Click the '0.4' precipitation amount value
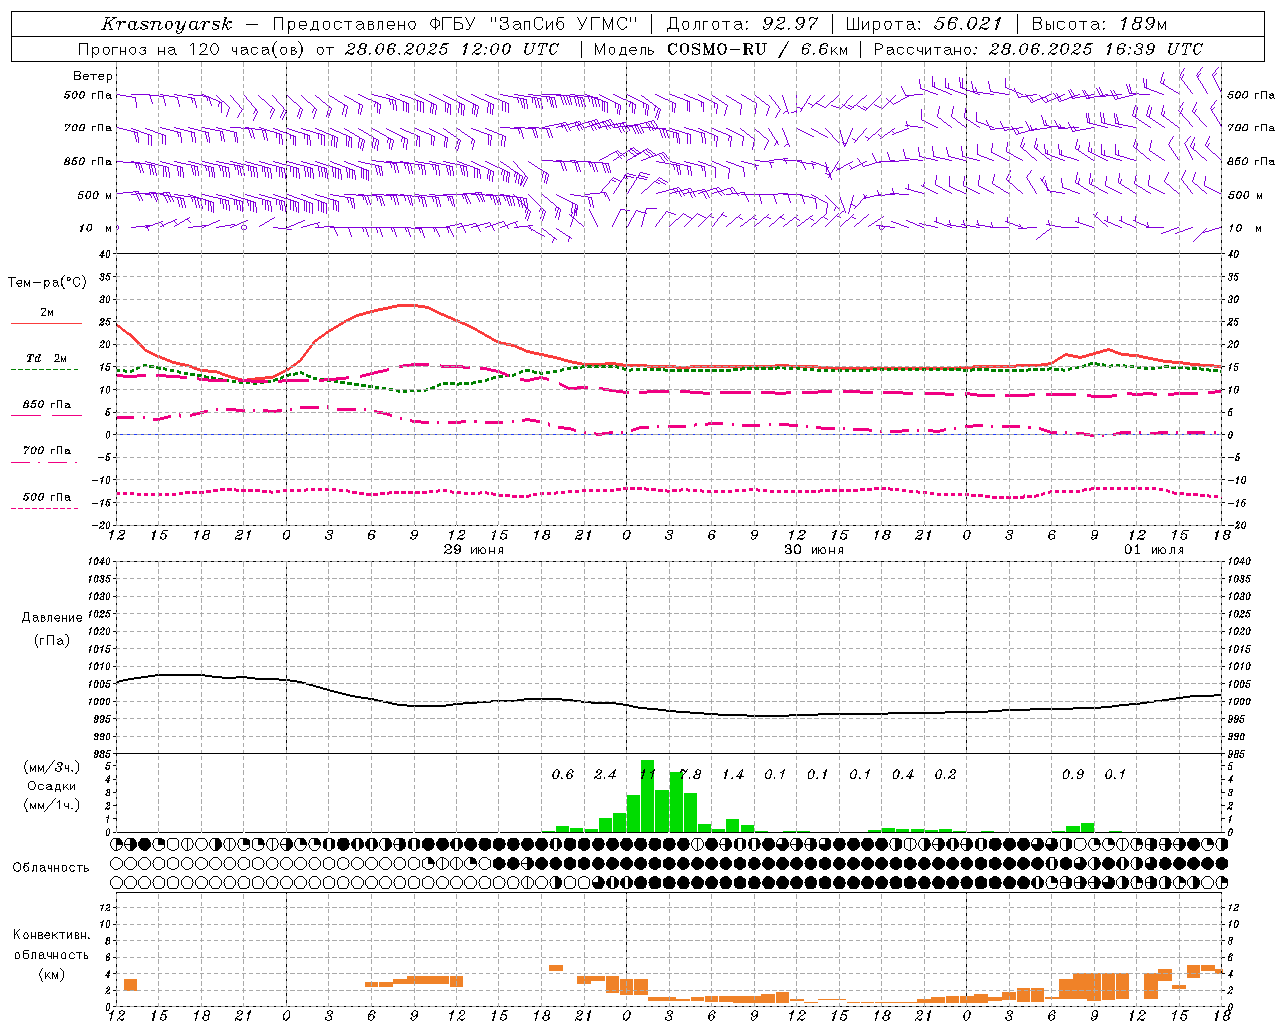 [x=903, y=775]
